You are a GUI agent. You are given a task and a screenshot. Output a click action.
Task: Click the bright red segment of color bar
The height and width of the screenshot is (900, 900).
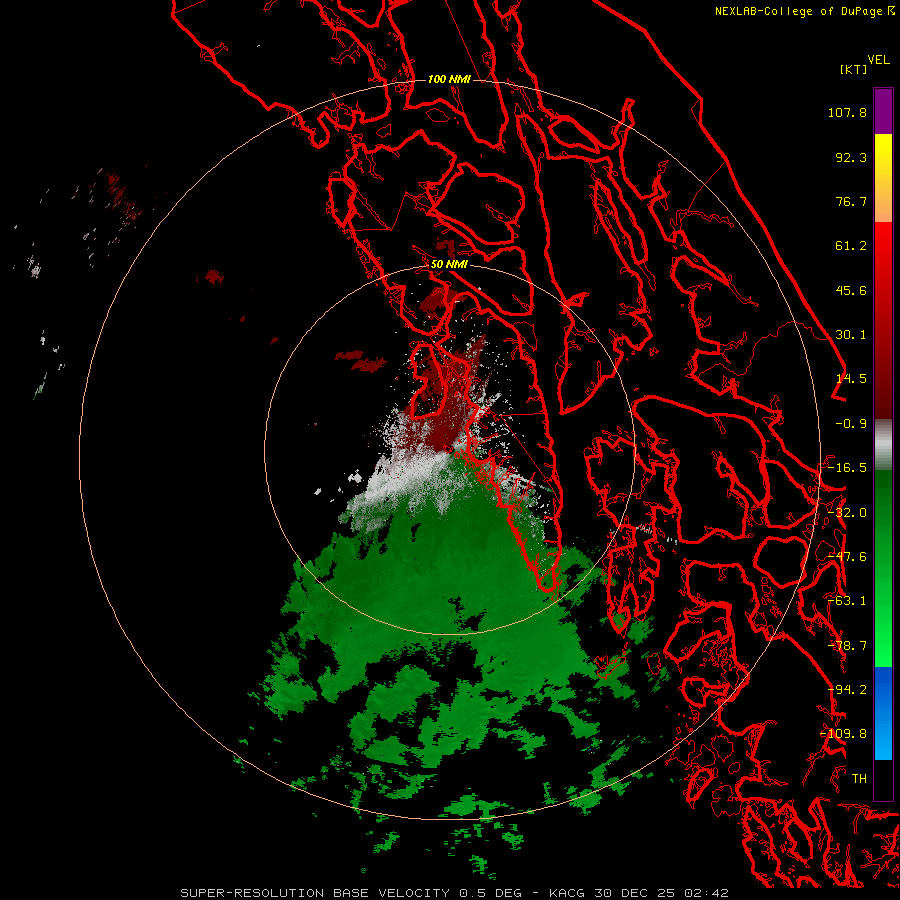click(x=883, y=253)
